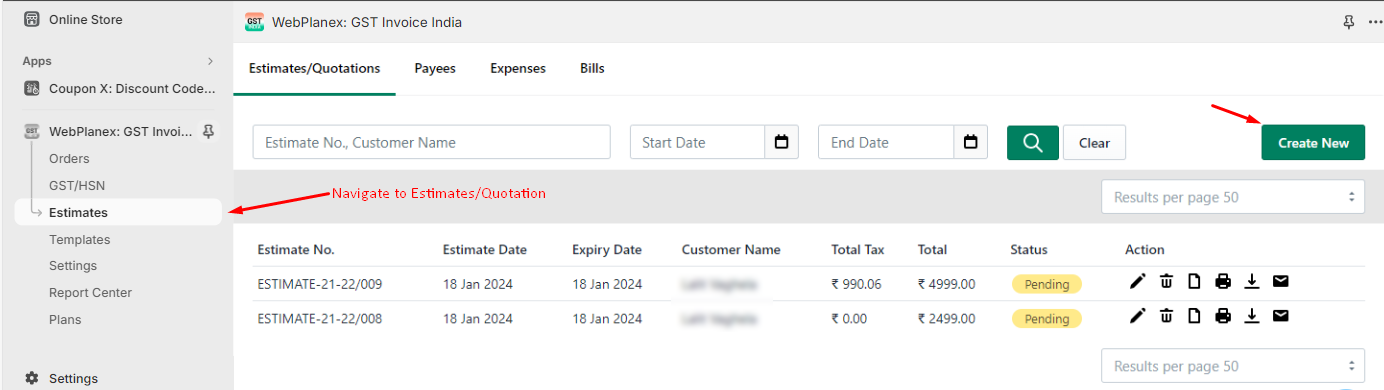Open Plans in the sidebar
This screenshot has height=390, width=1384.
pyautogui.click(x=65, y=319)
